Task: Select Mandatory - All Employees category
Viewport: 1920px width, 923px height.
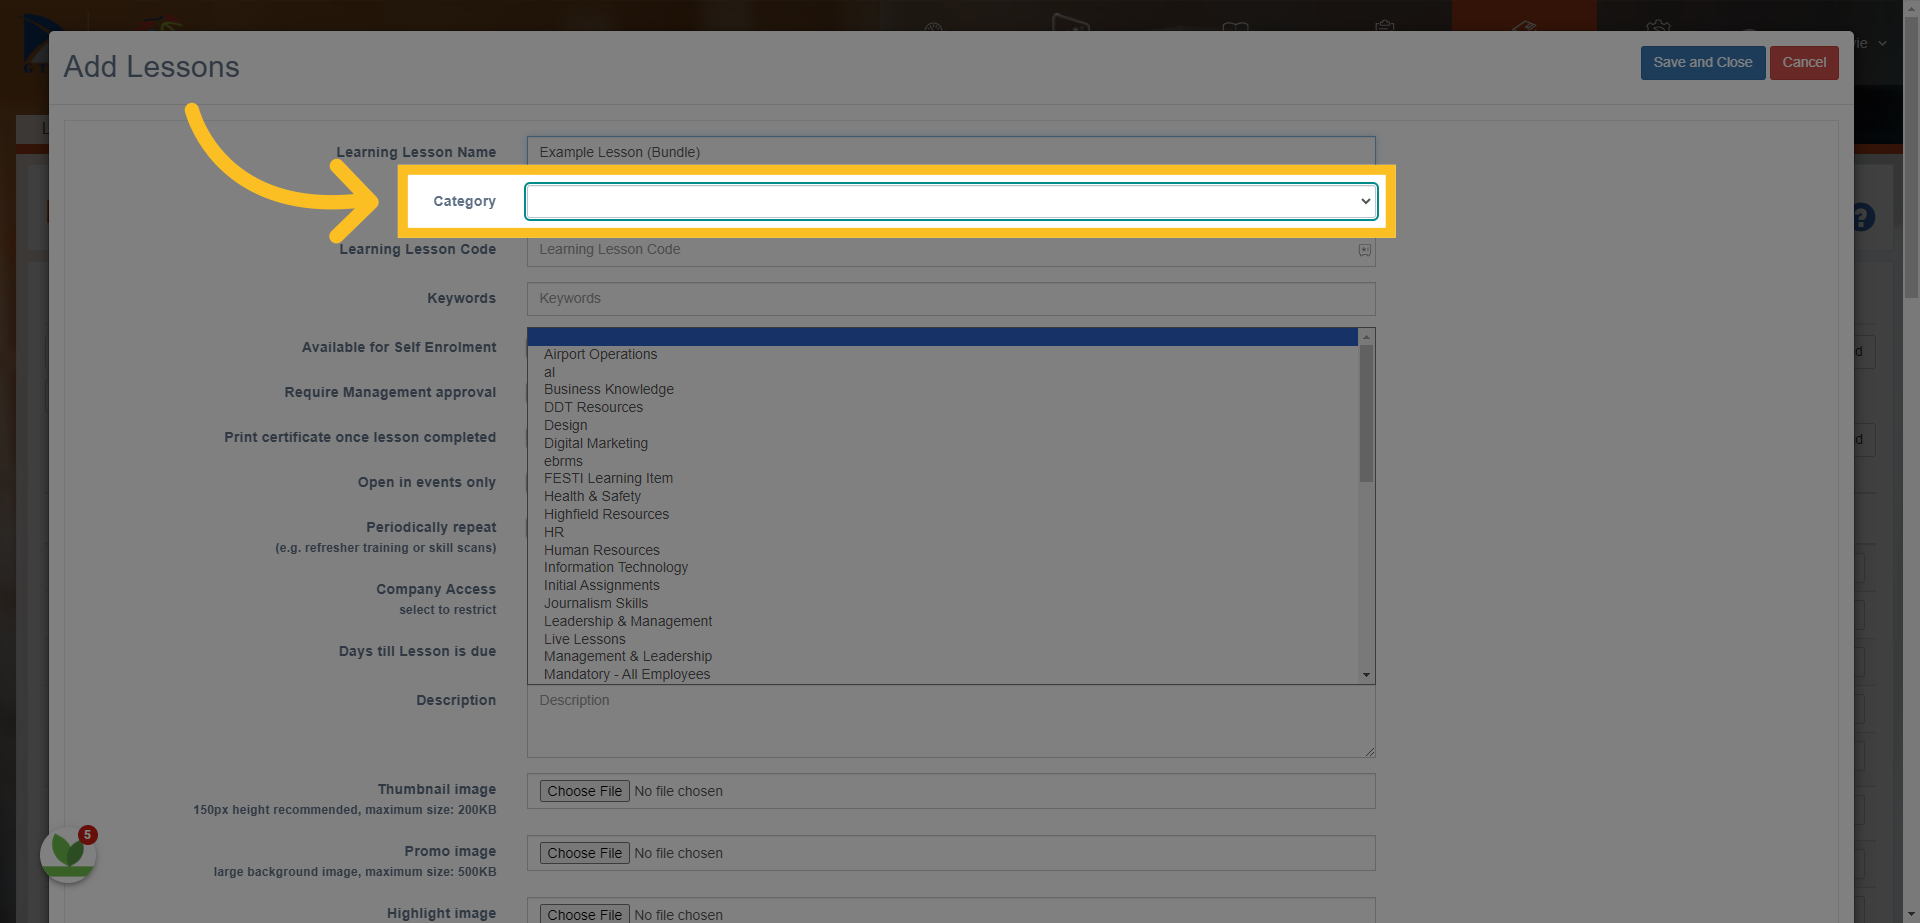Action: (943, 674)
